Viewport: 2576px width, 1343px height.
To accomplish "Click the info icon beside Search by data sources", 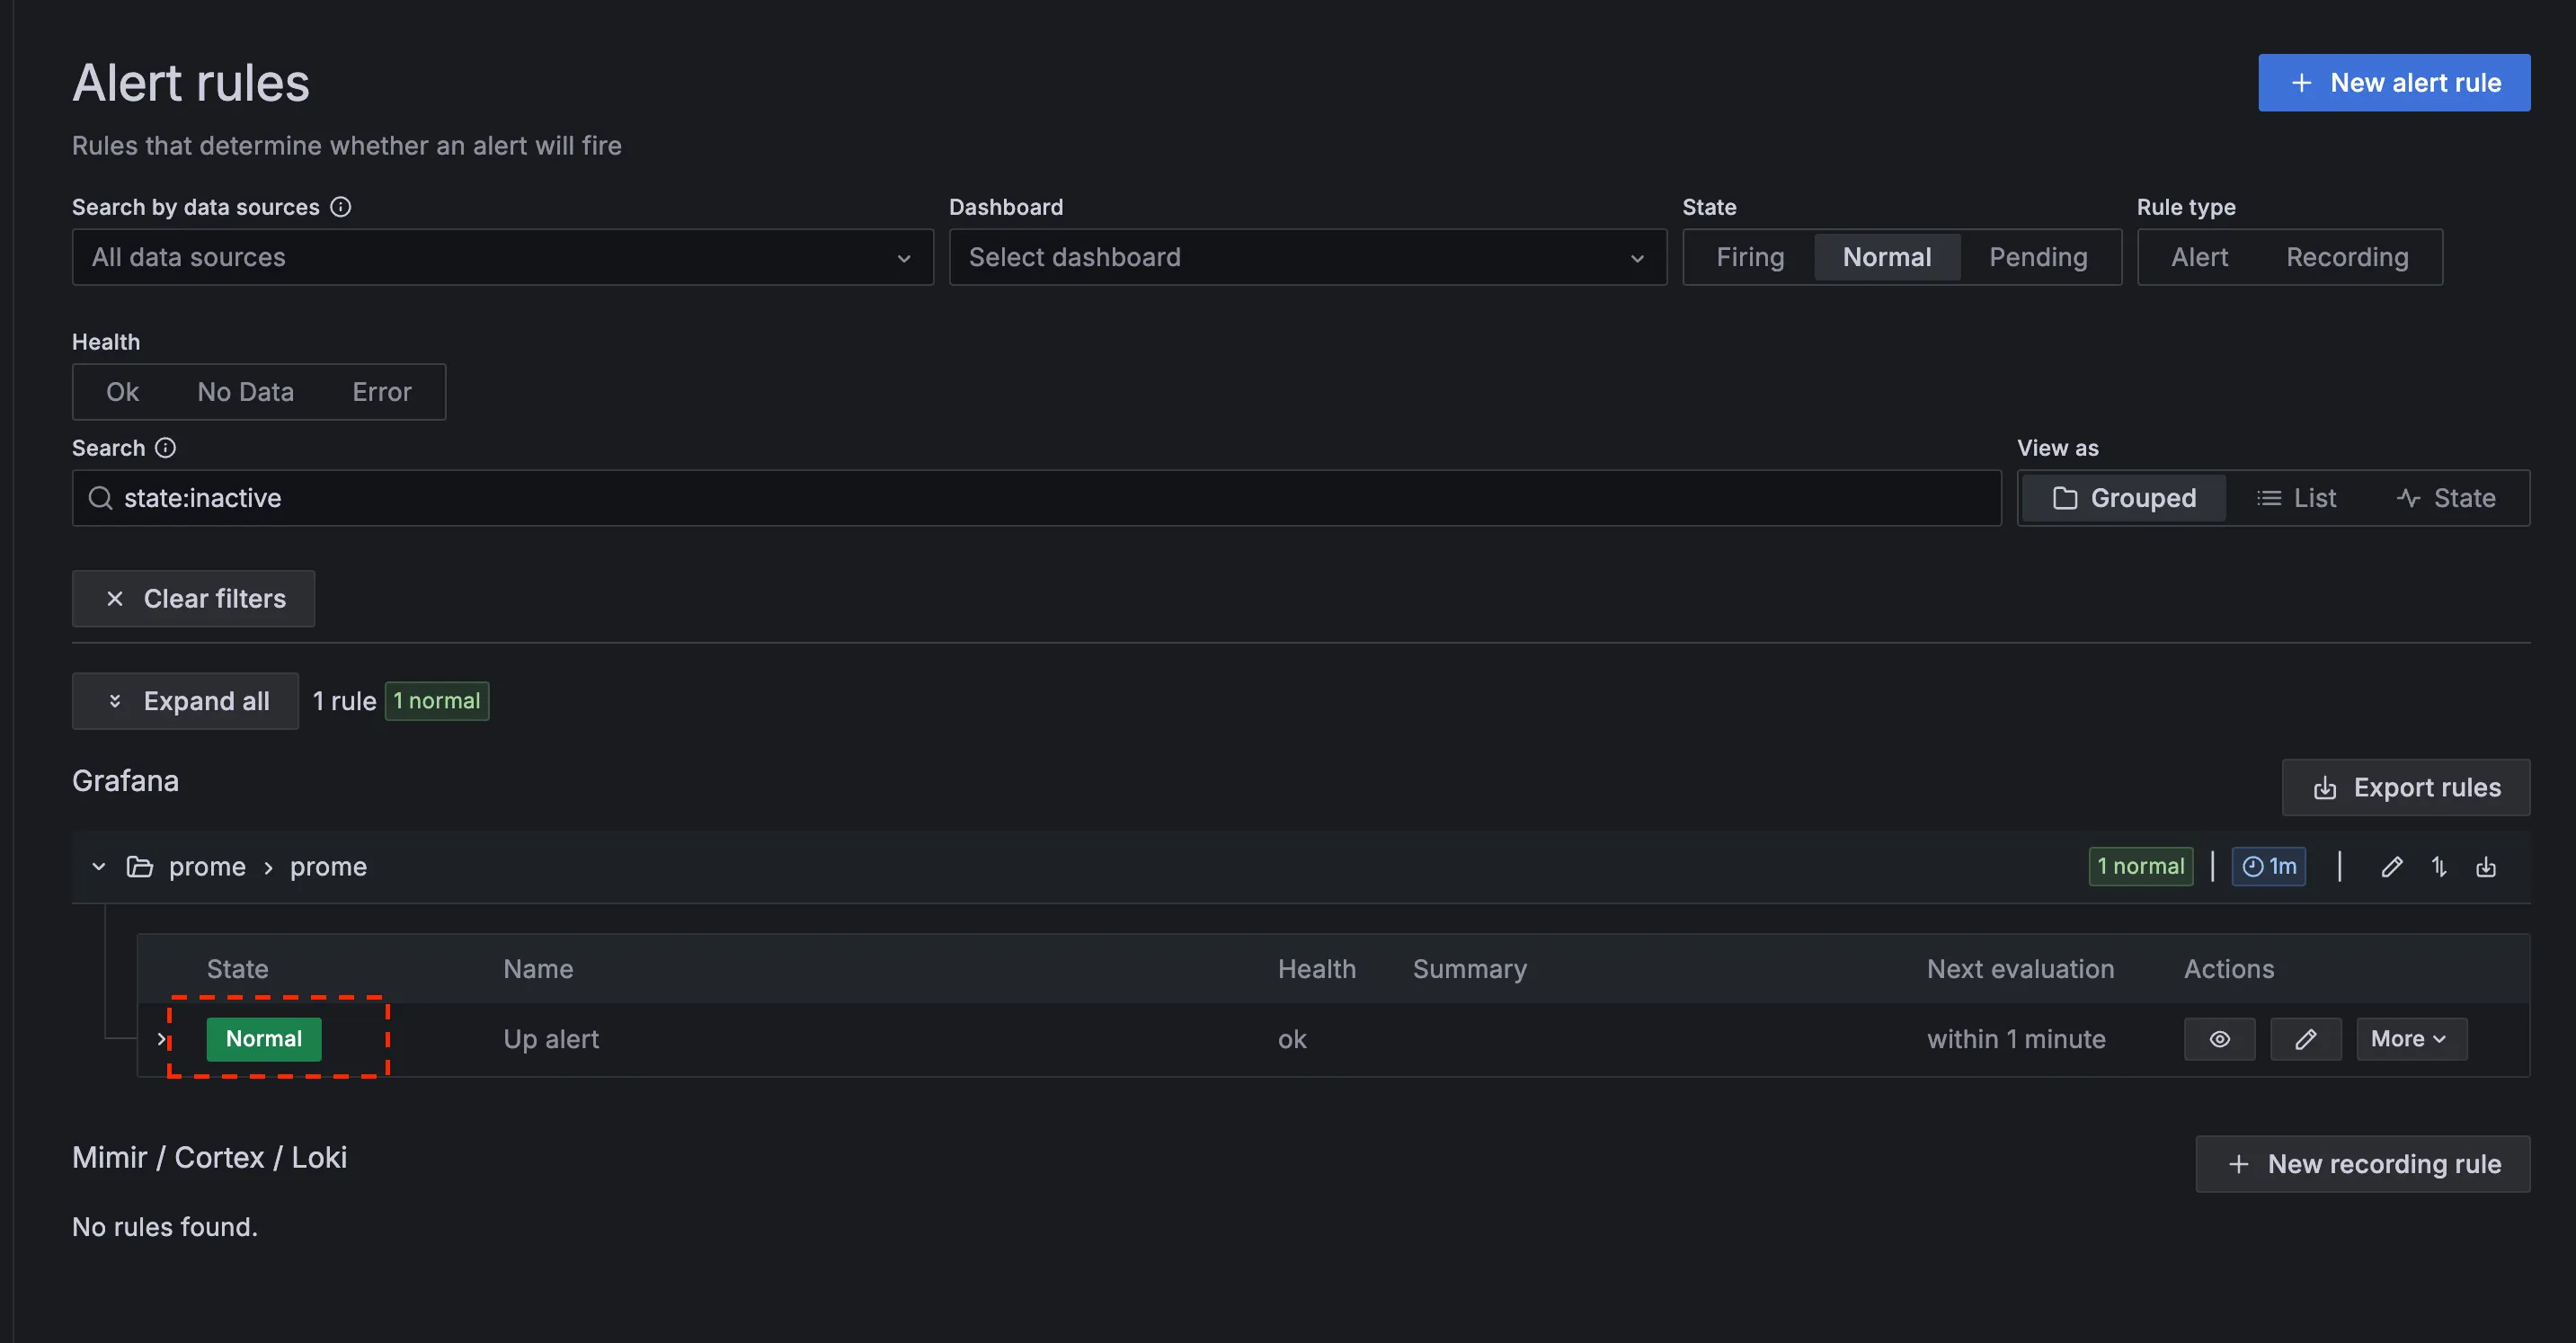I will (x=341, y=207).
